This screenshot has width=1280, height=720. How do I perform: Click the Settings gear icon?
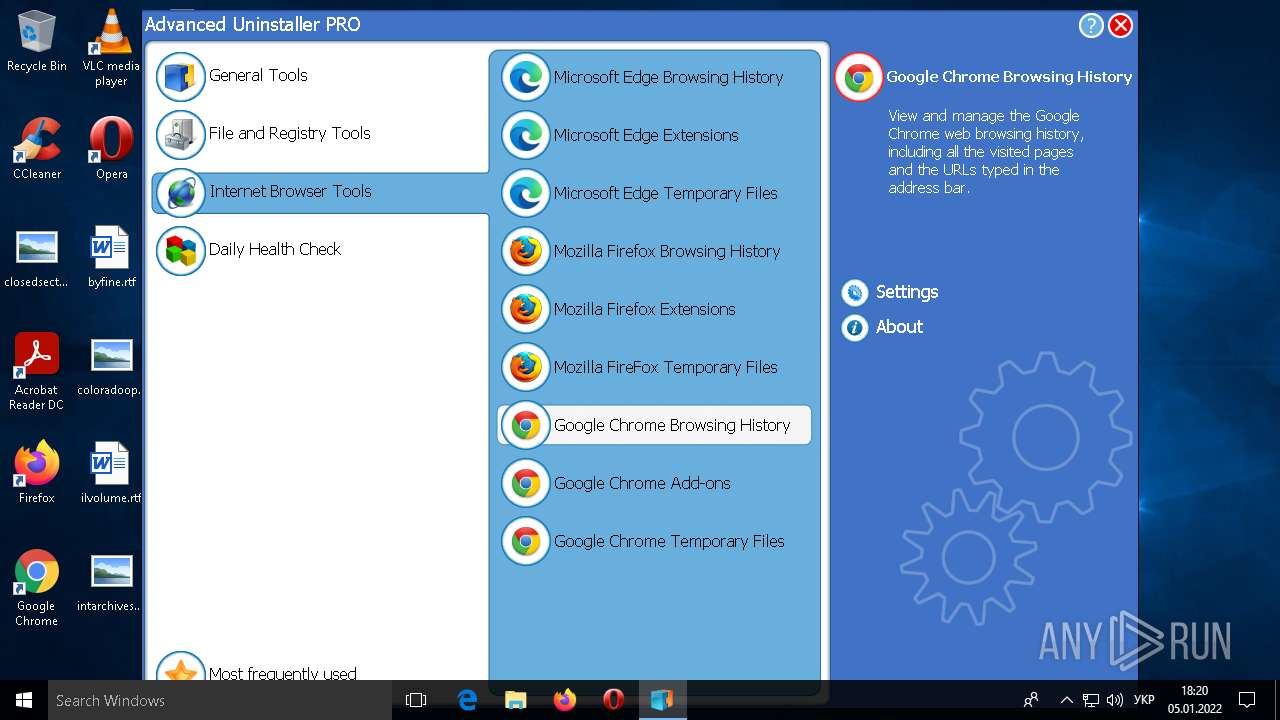pos(854,292)
